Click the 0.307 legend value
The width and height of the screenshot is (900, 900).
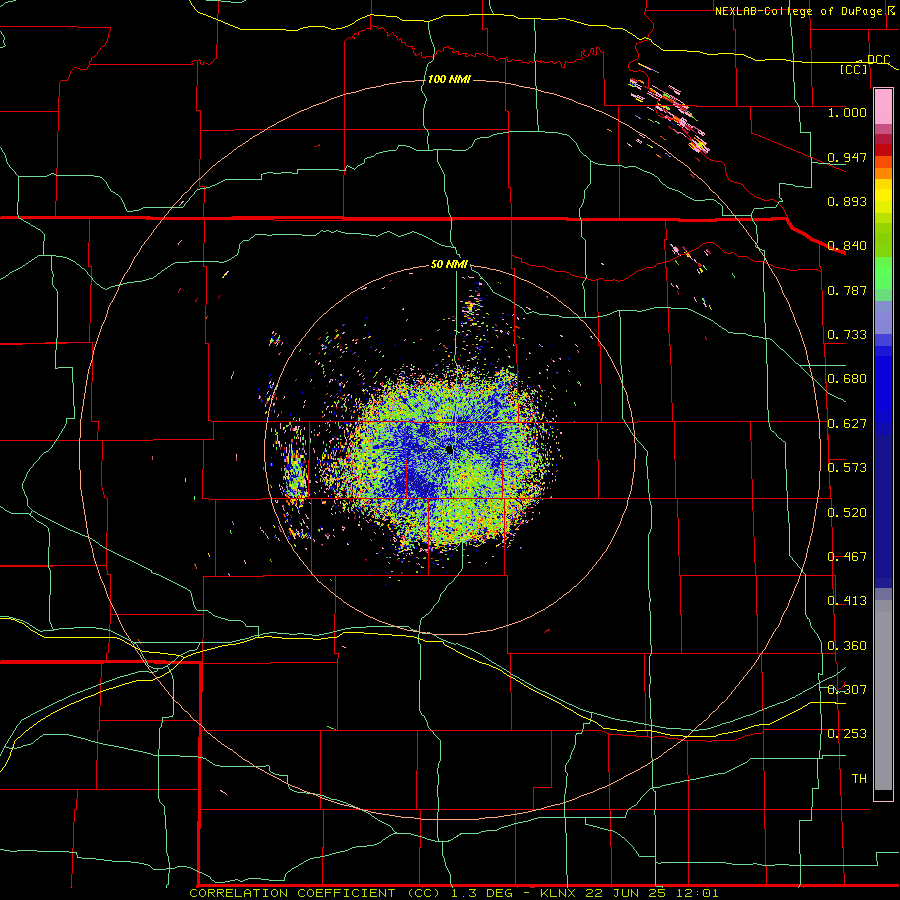point(847,690)
